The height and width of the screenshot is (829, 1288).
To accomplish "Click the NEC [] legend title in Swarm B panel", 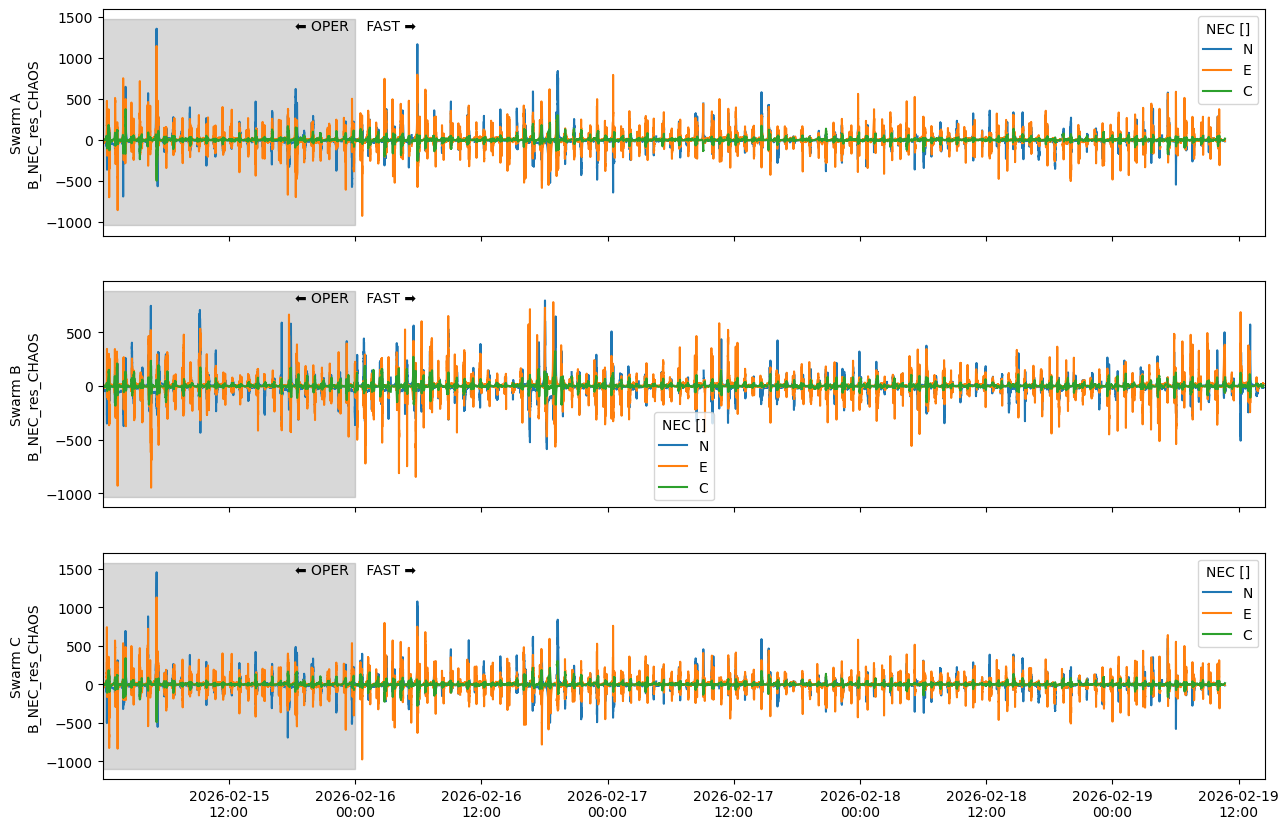I will (686, 425).
